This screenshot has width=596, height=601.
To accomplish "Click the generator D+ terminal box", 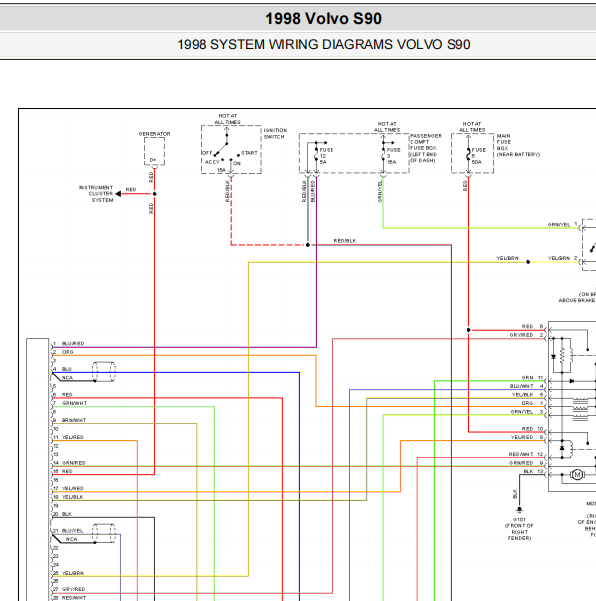I will tap(154, 151).
